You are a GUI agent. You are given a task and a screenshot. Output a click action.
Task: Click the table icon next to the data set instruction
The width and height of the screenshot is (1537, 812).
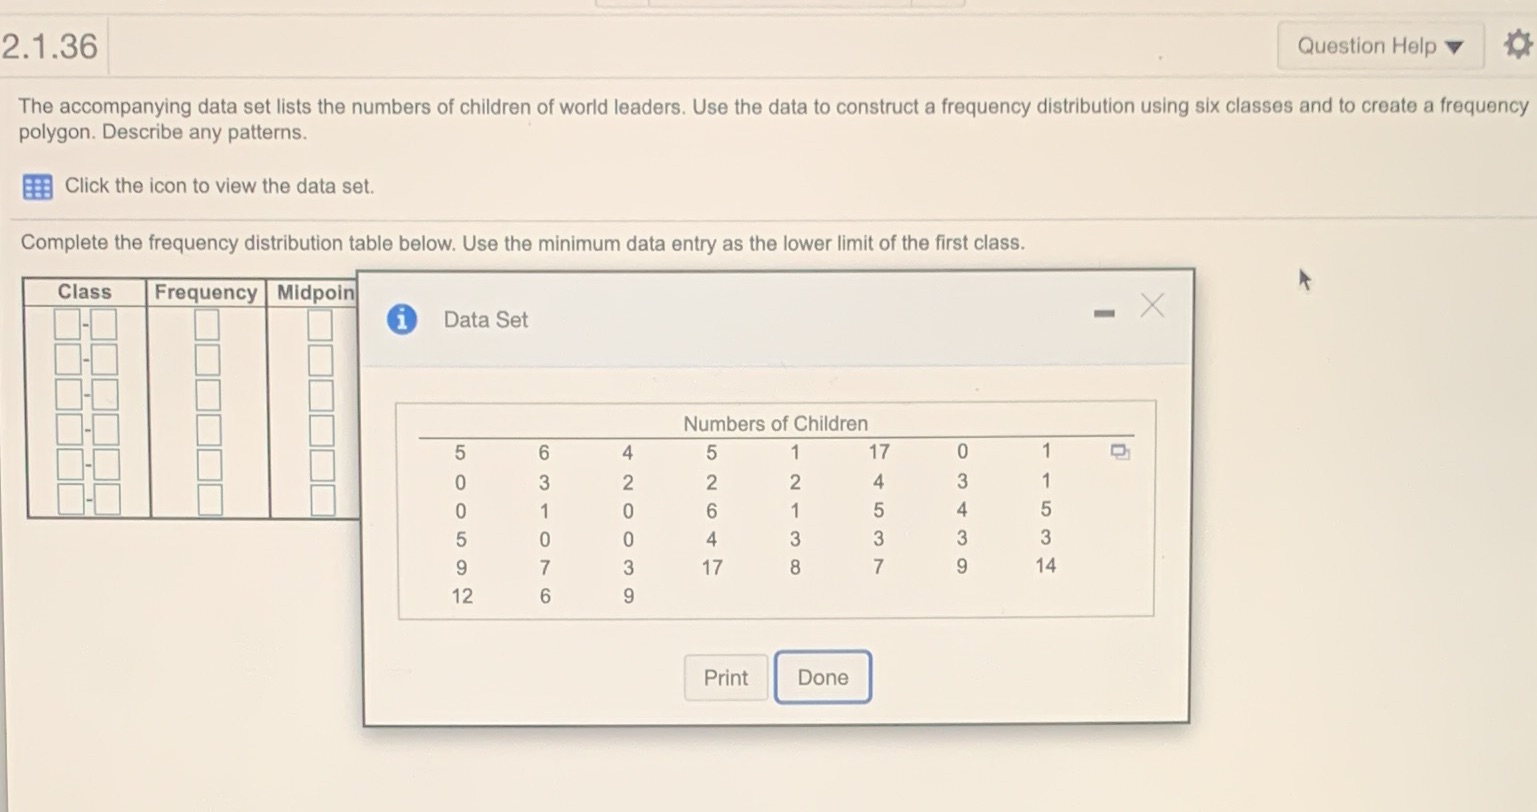37,187
